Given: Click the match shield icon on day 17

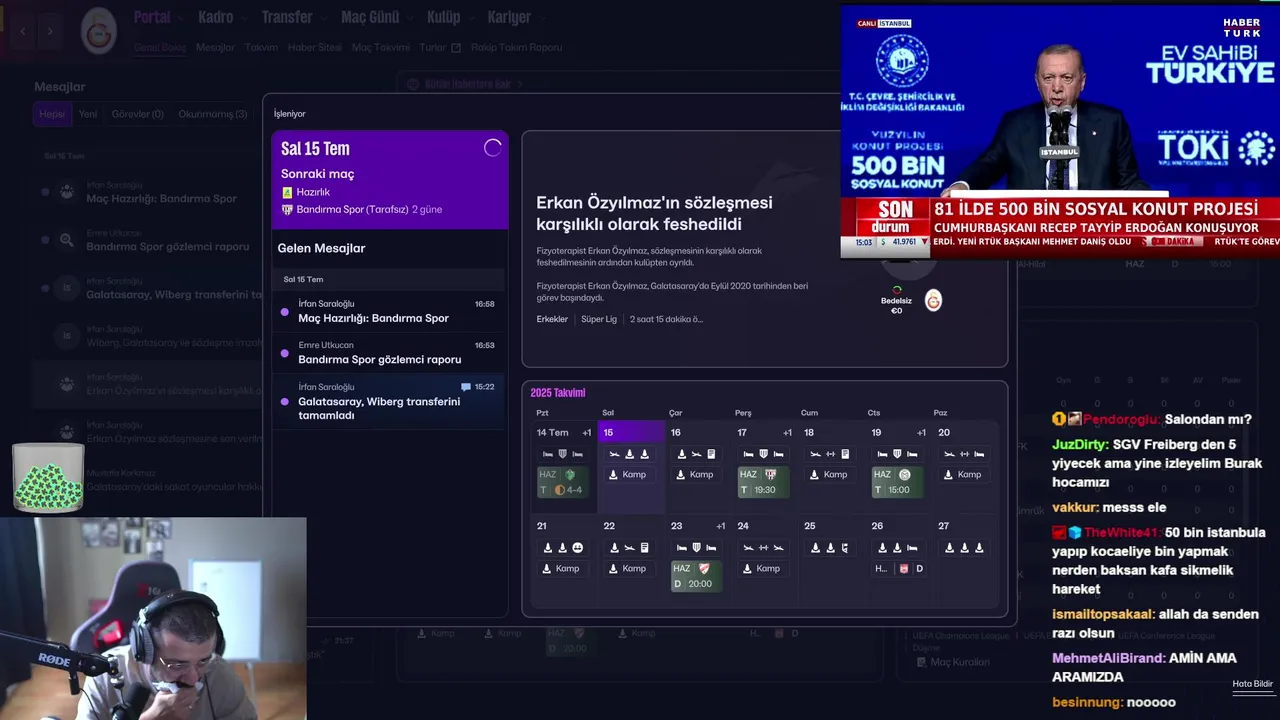Looking at the screenshot, I should [763, 454].
